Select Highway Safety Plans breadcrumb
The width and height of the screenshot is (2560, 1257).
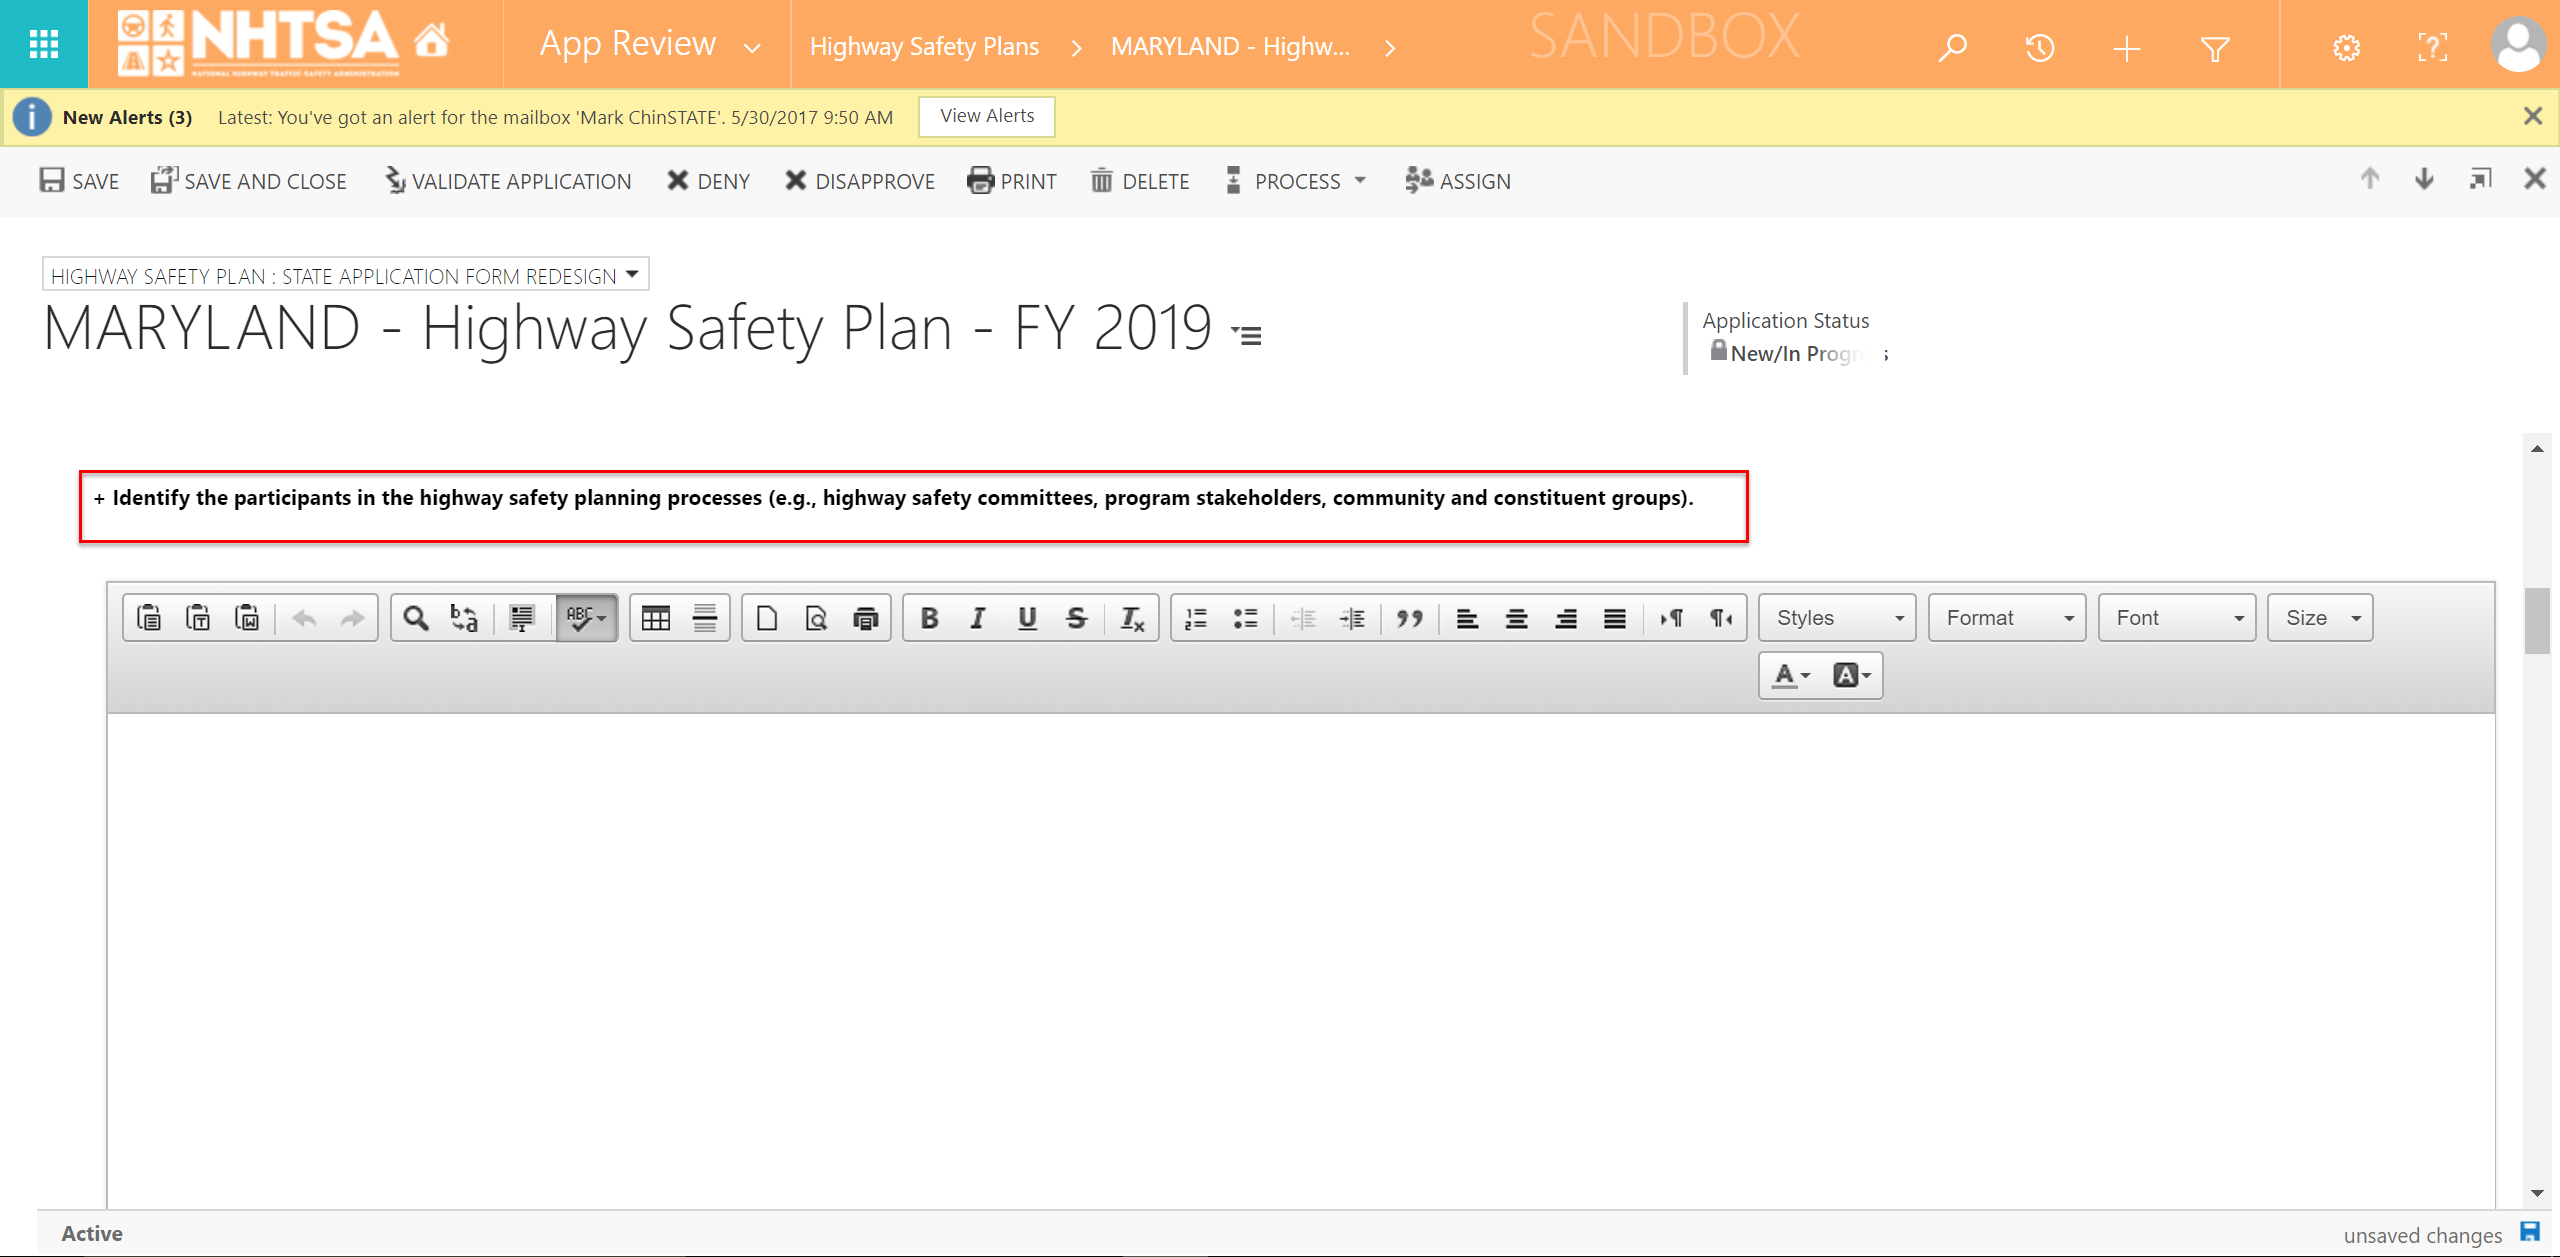click(x=924, y=47)
